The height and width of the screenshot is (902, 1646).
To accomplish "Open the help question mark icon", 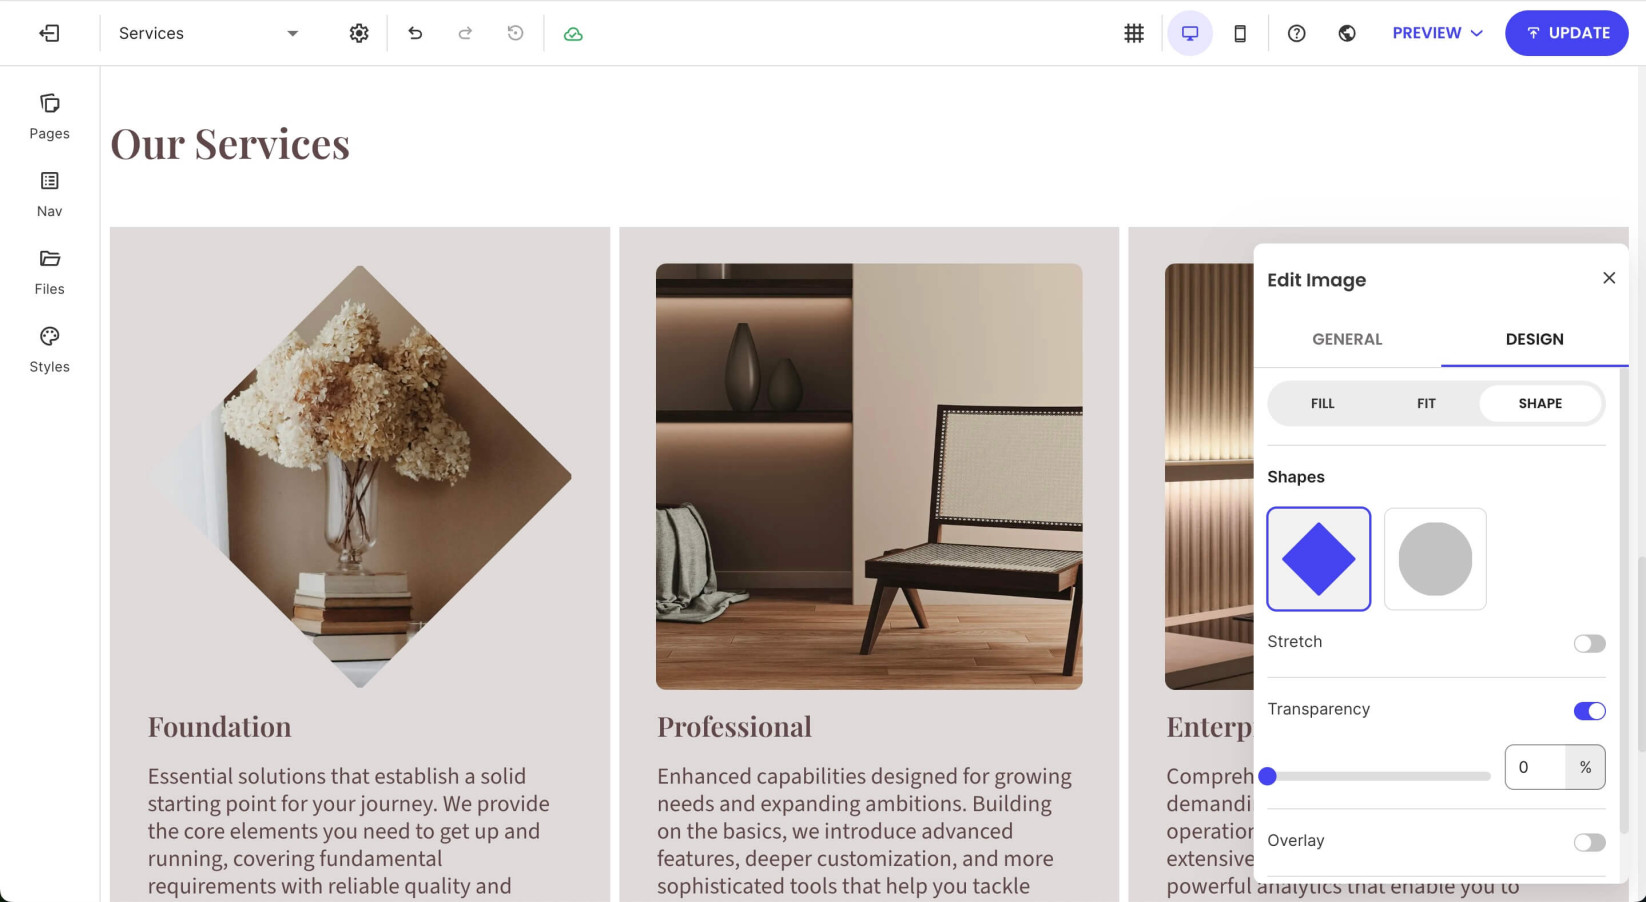I will pyautogui.click(x=1297, y=33).
